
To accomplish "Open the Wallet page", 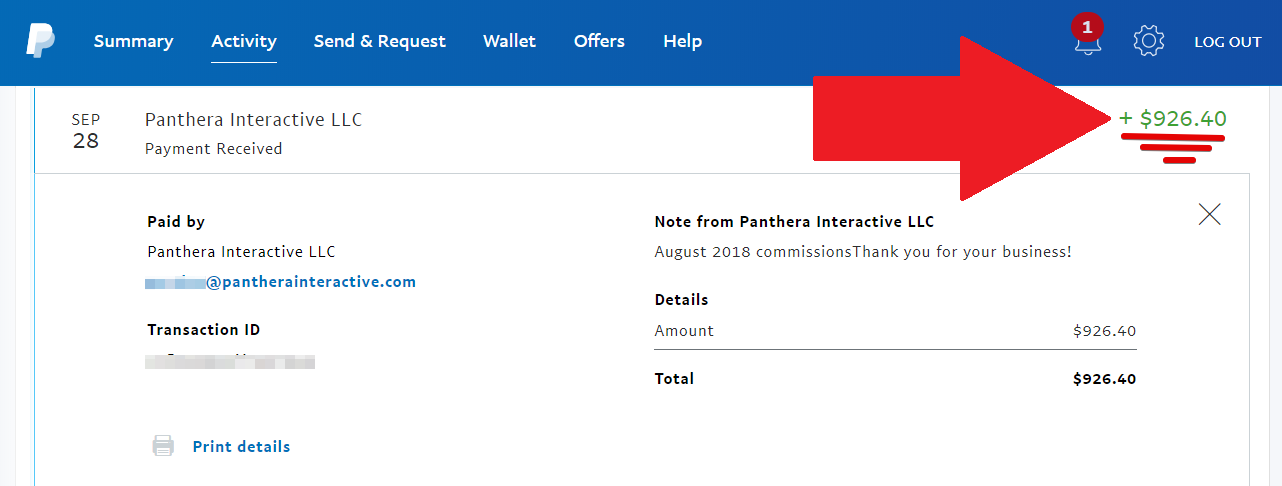I will click(509, 41).
